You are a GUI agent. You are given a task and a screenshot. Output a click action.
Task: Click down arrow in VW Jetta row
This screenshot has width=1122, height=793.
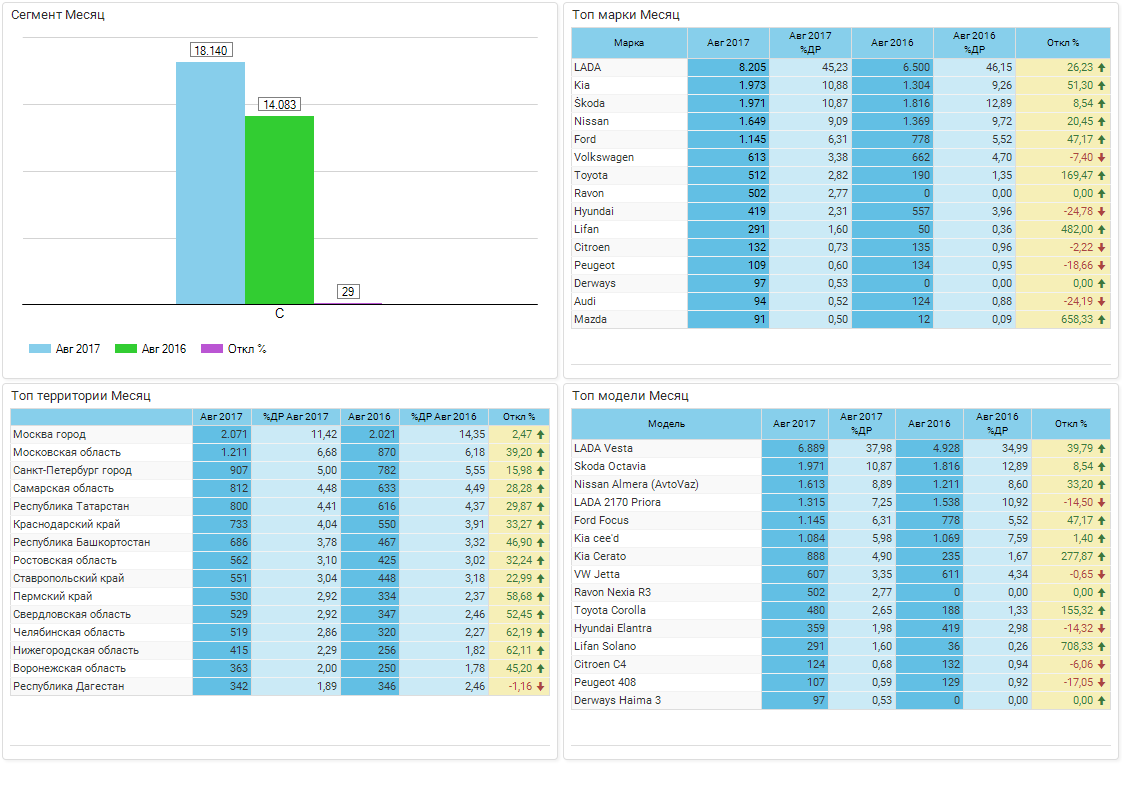pos(1102,575)
